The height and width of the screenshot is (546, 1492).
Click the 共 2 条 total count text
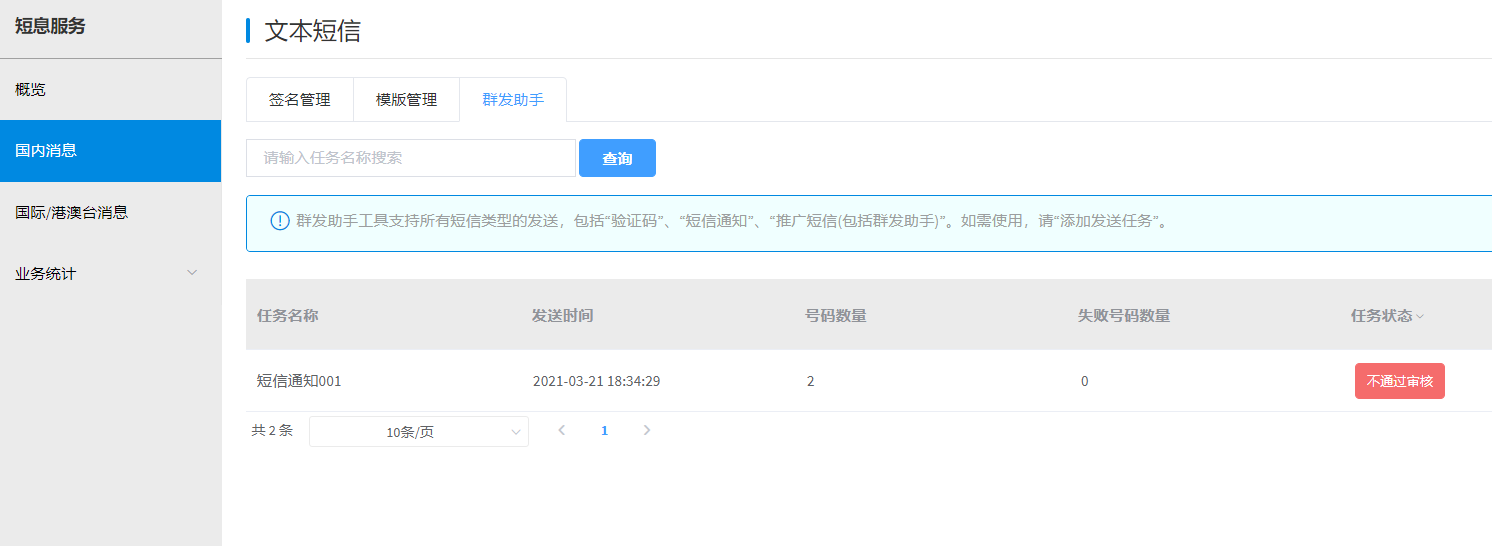(x=272, y=431)
